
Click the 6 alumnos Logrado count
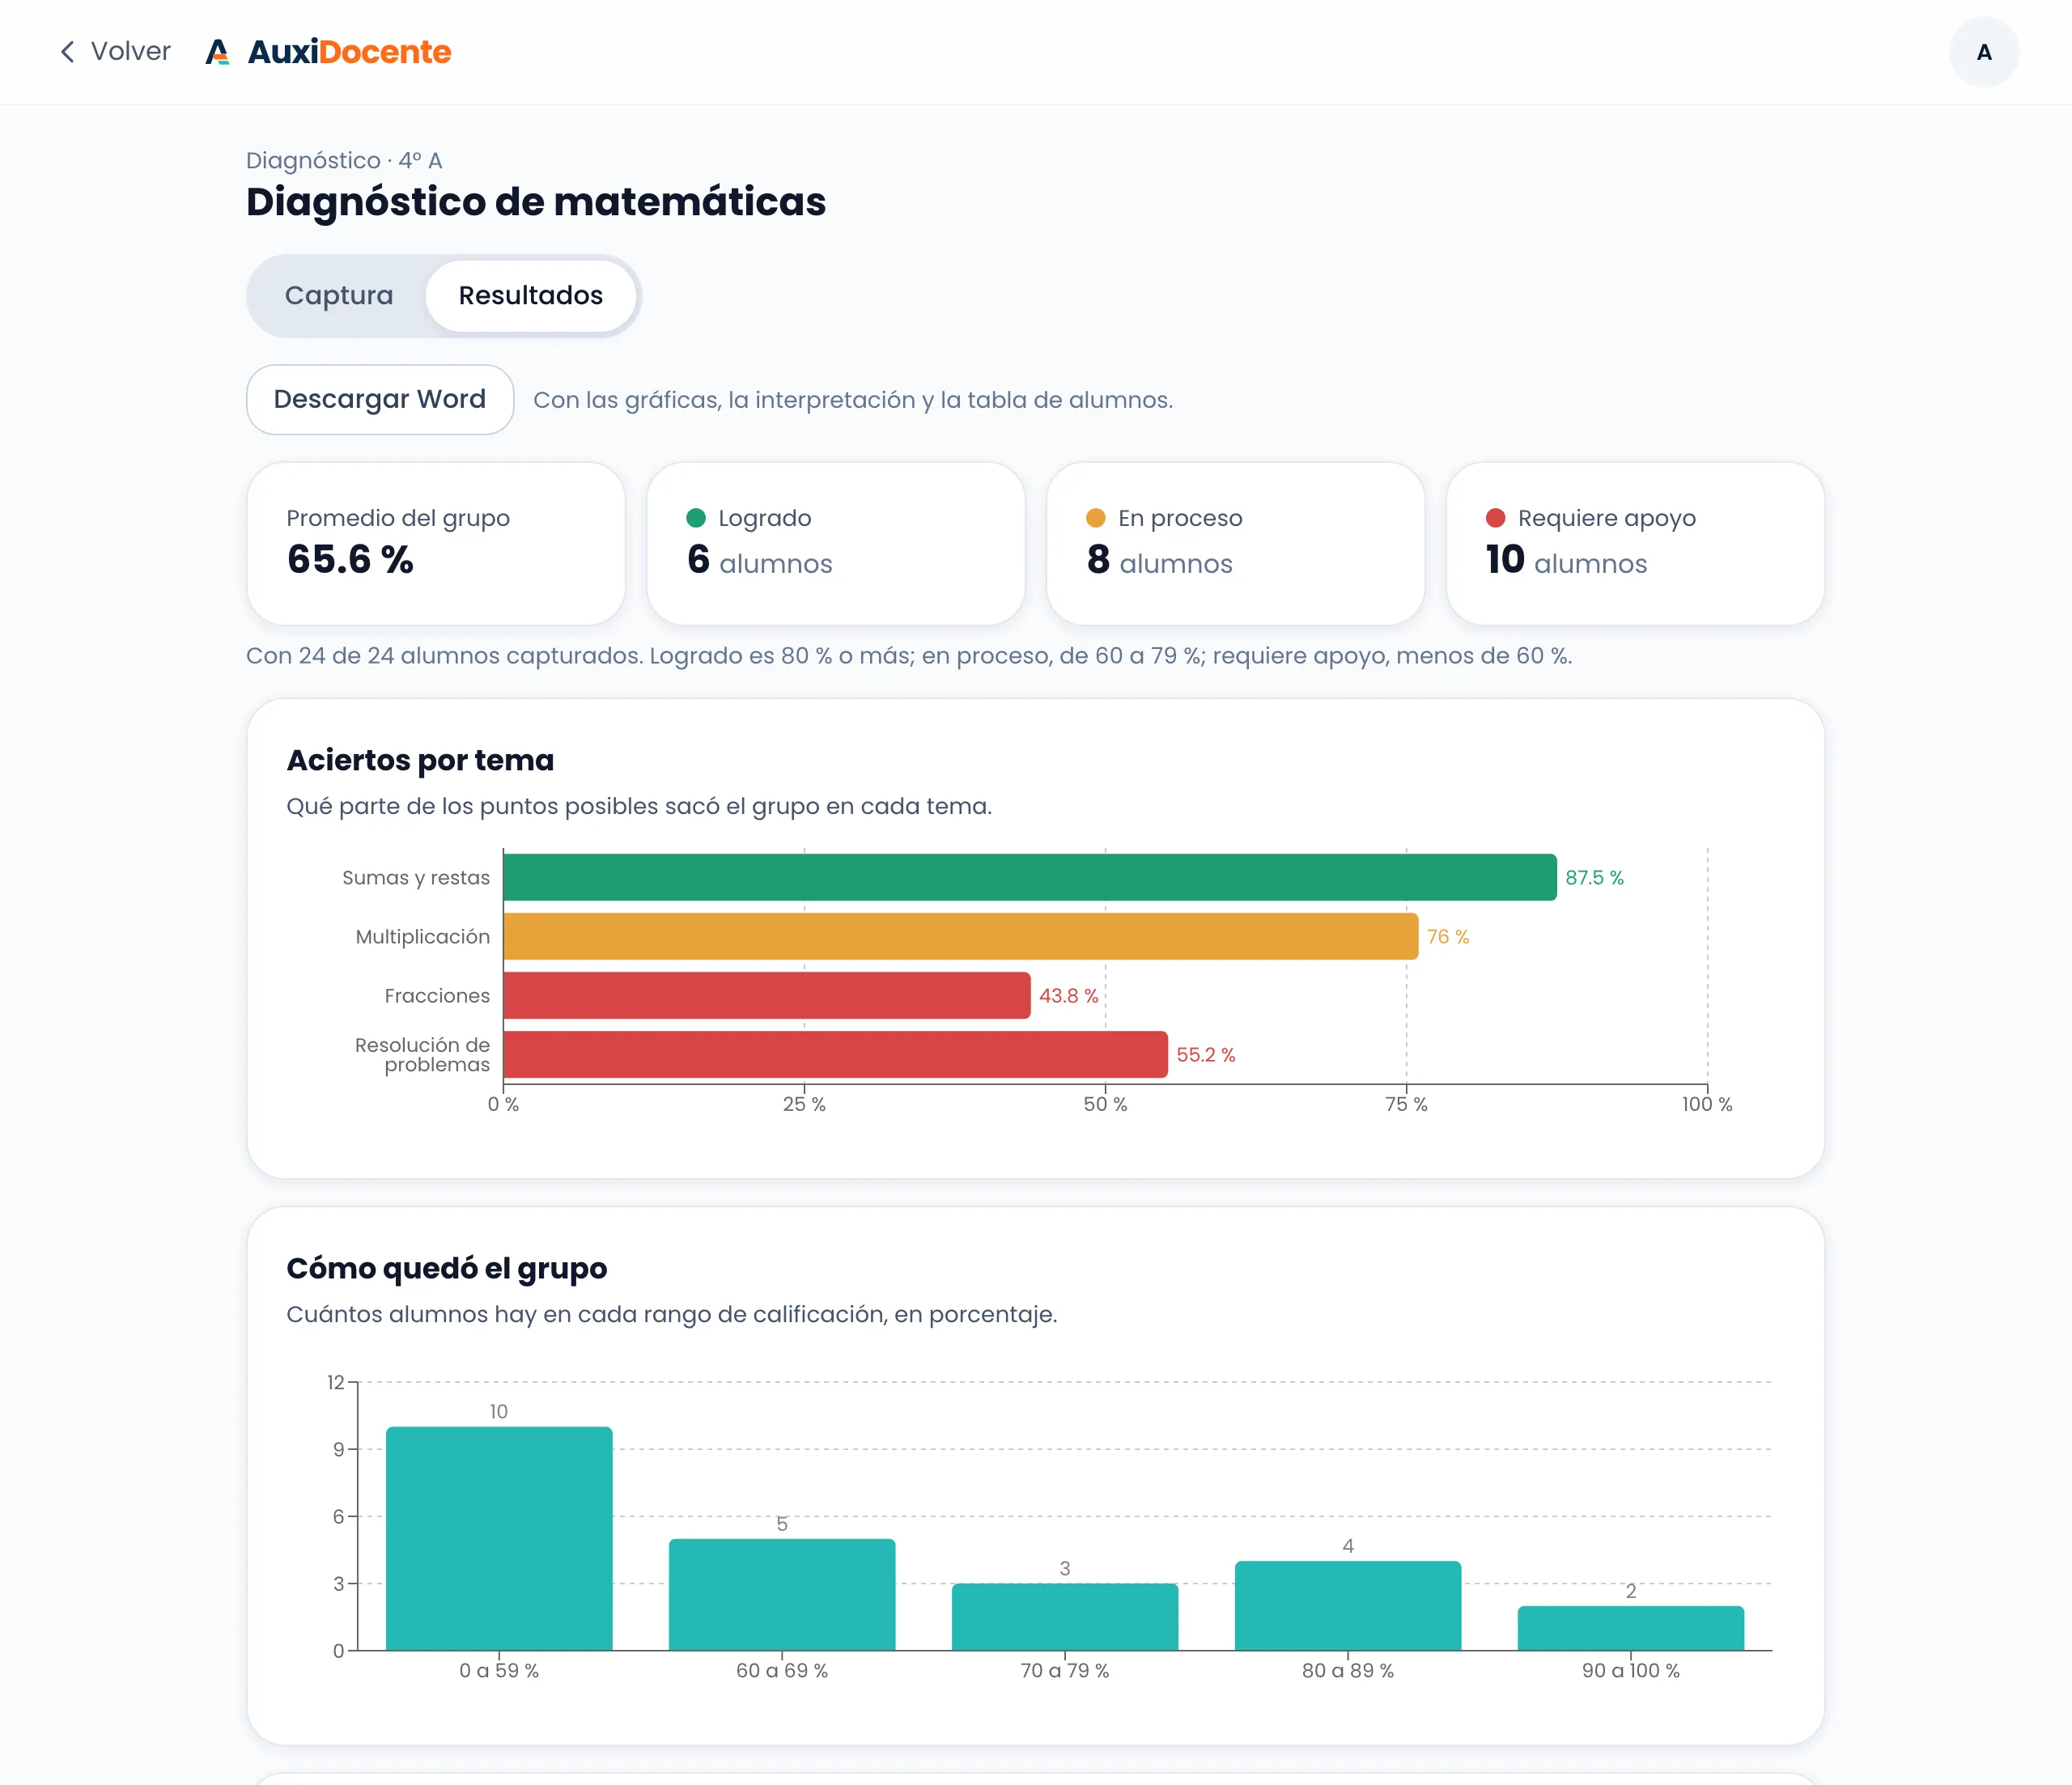(759, 560)
